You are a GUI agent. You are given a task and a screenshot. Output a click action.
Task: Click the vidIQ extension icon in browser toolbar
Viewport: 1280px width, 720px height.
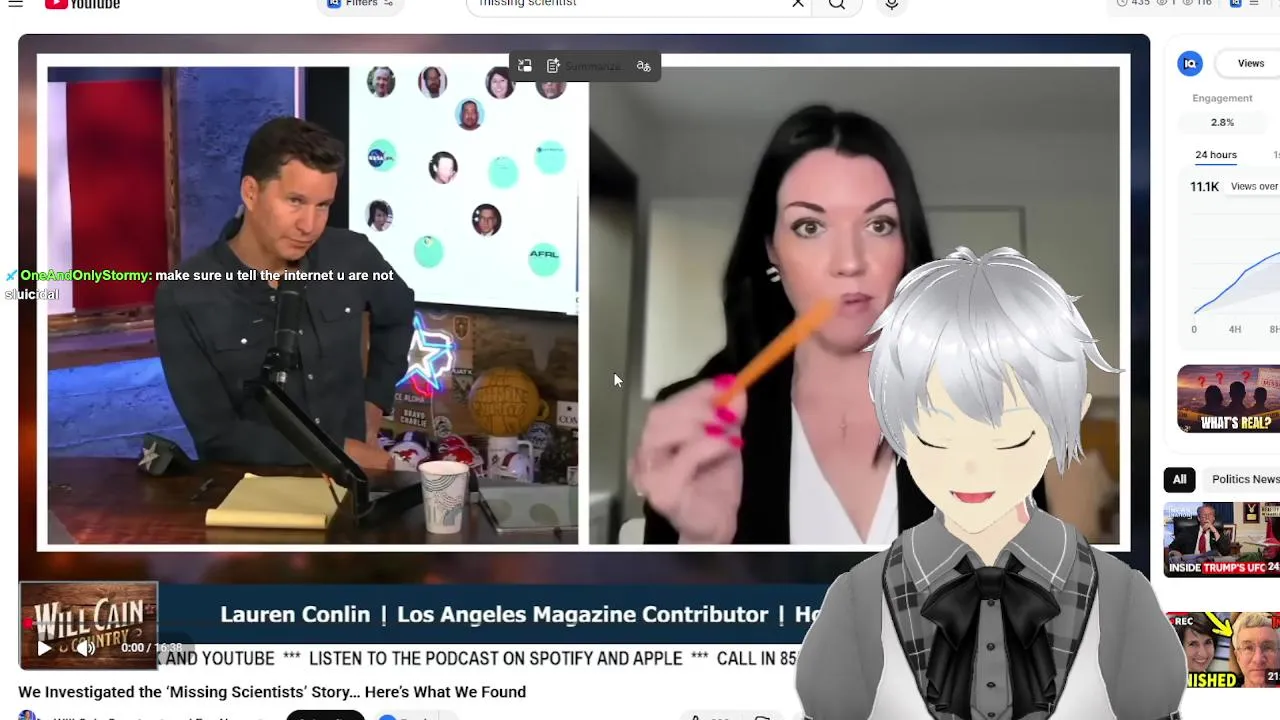coord(1236,4)
